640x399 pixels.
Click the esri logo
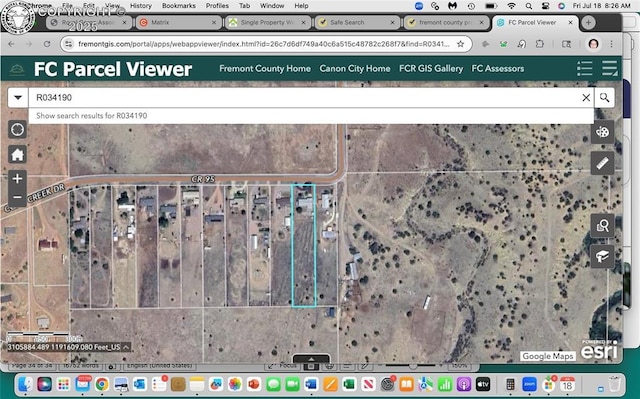coord(599,350)
